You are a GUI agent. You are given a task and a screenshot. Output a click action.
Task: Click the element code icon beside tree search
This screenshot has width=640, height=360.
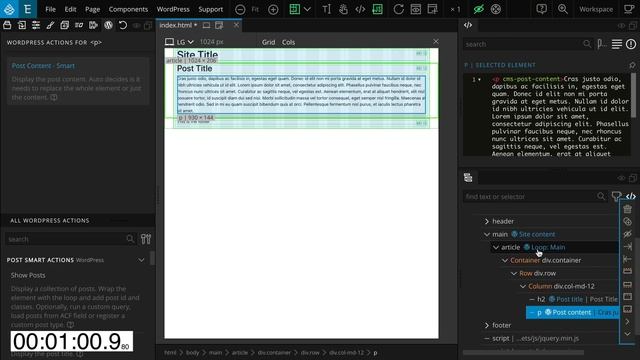(631, 196)
